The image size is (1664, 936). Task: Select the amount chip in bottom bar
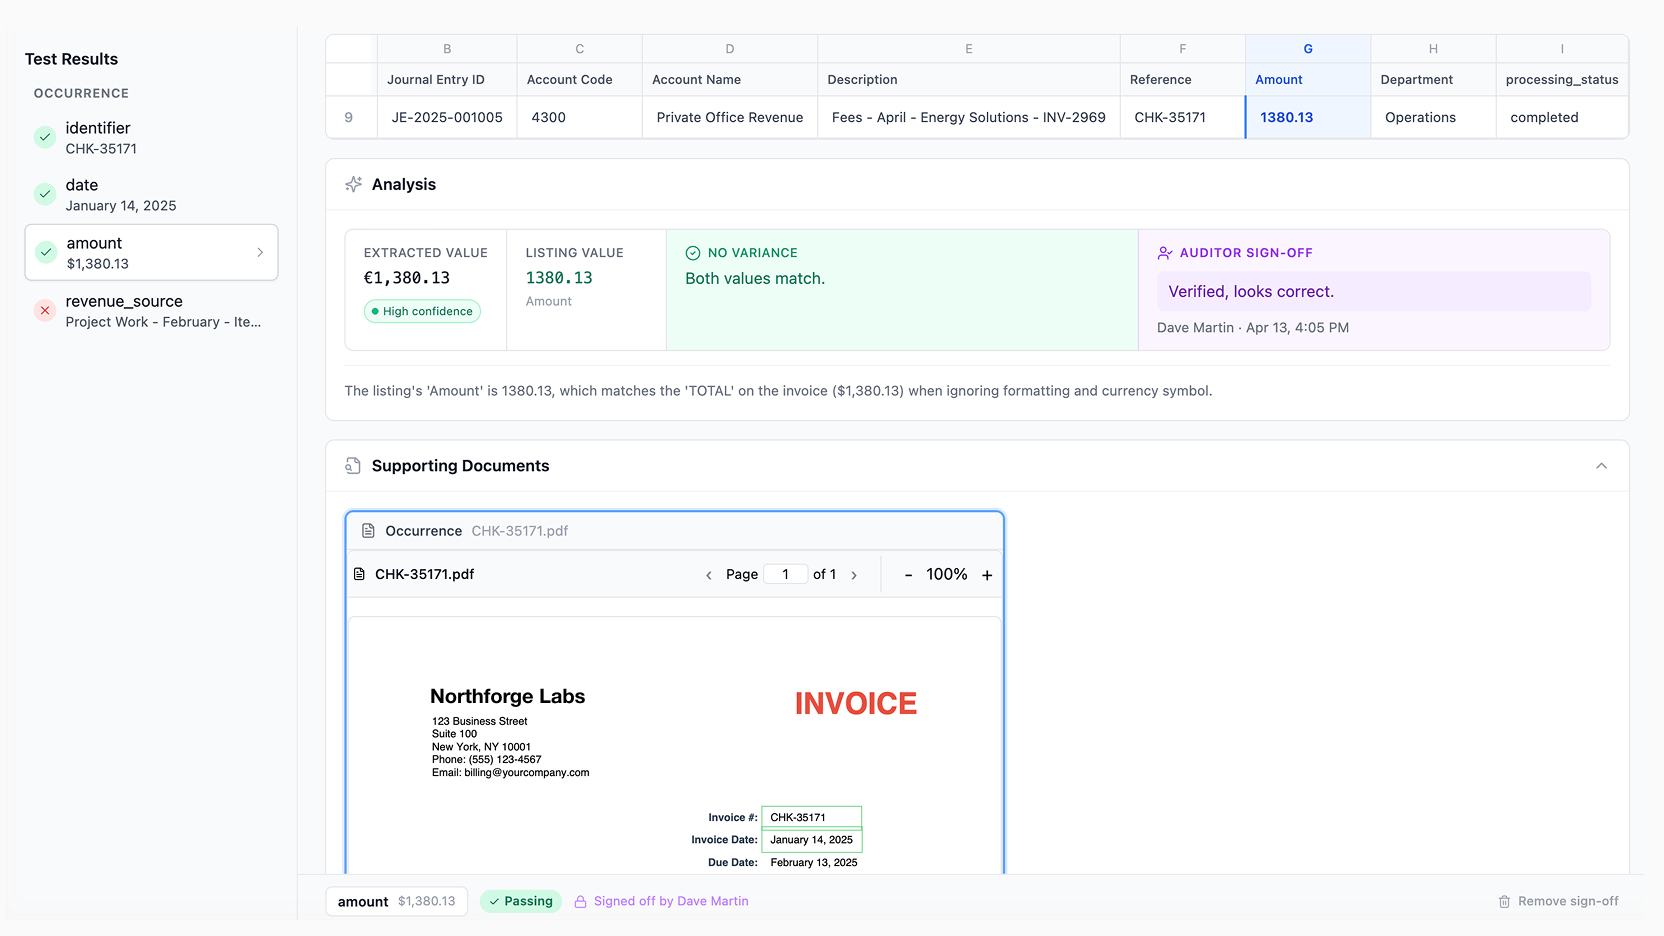pos(396,901)
